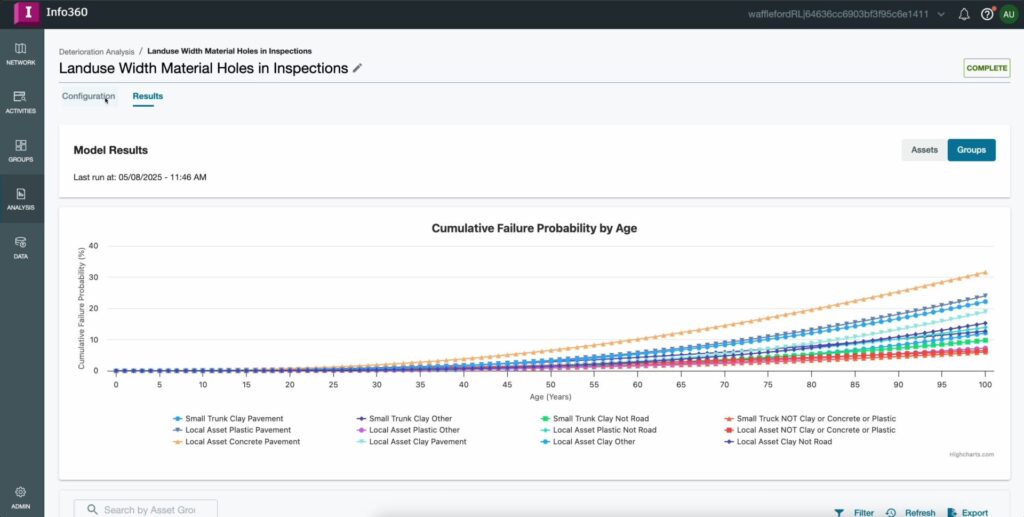Click the notifications bell icon
The image size is (1024, 517).
point(964,14)
